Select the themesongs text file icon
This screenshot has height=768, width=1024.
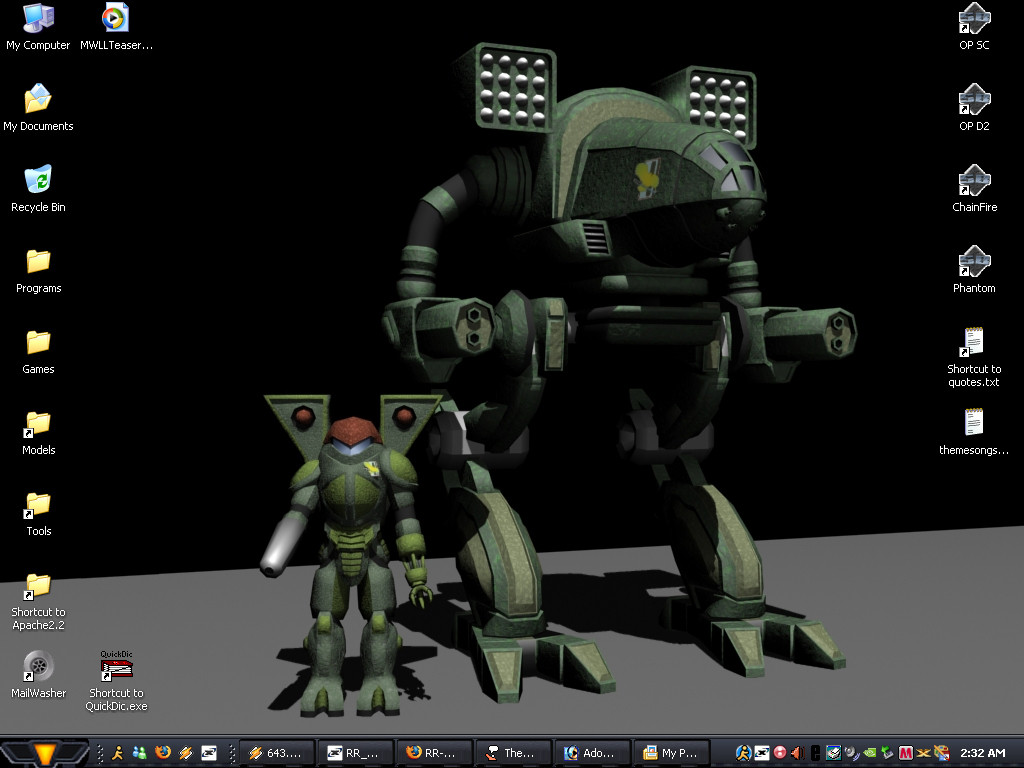(x=974, y=432)
